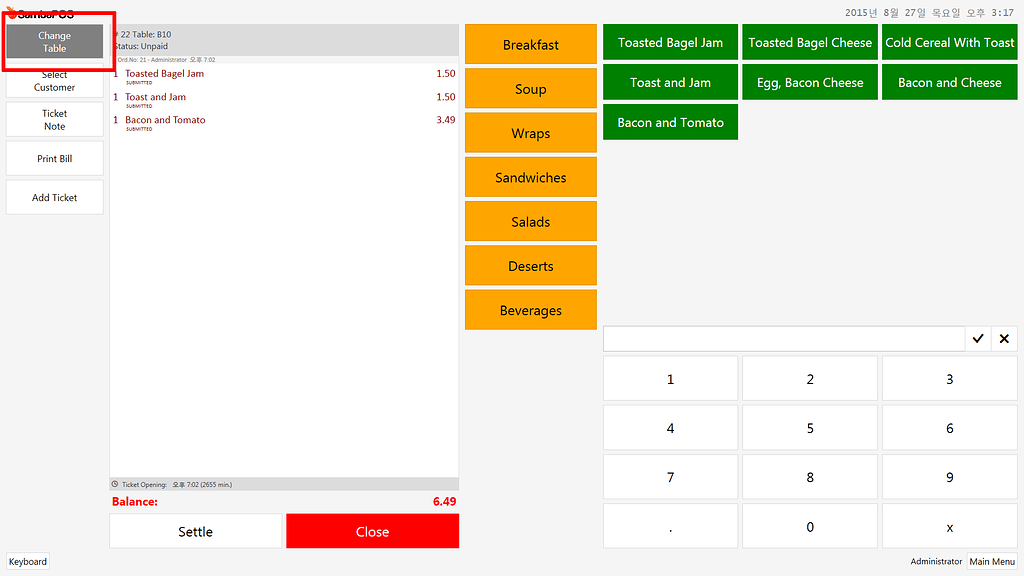Print the bill

point(54,158)
